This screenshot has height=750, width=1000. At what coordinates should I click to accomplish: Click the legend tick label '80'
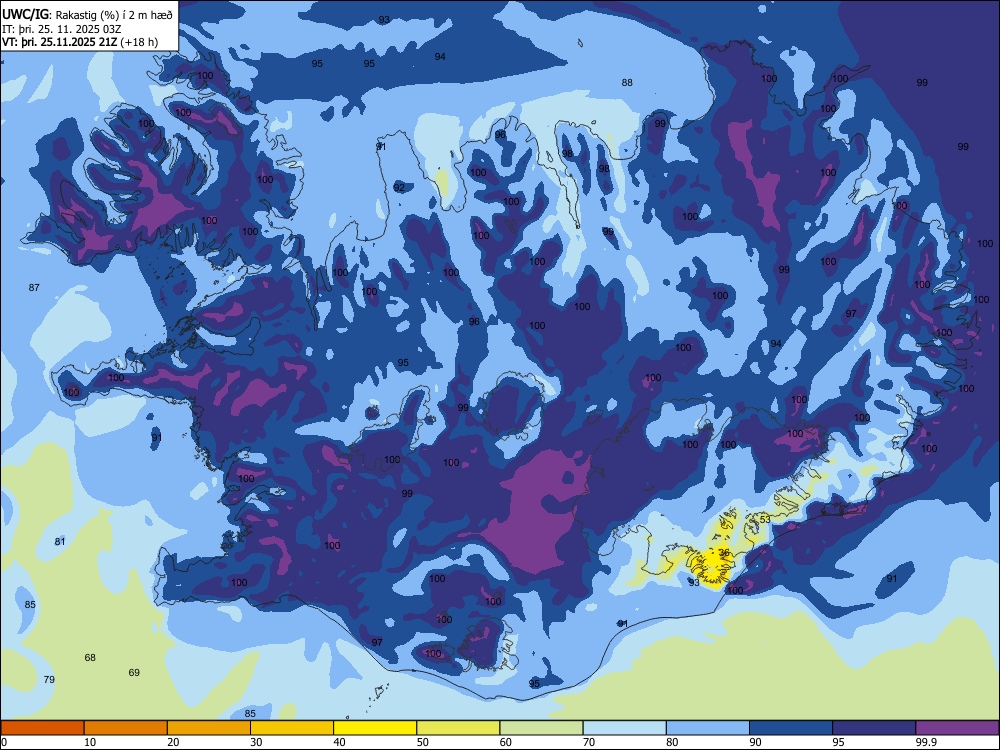pos(672,742)
